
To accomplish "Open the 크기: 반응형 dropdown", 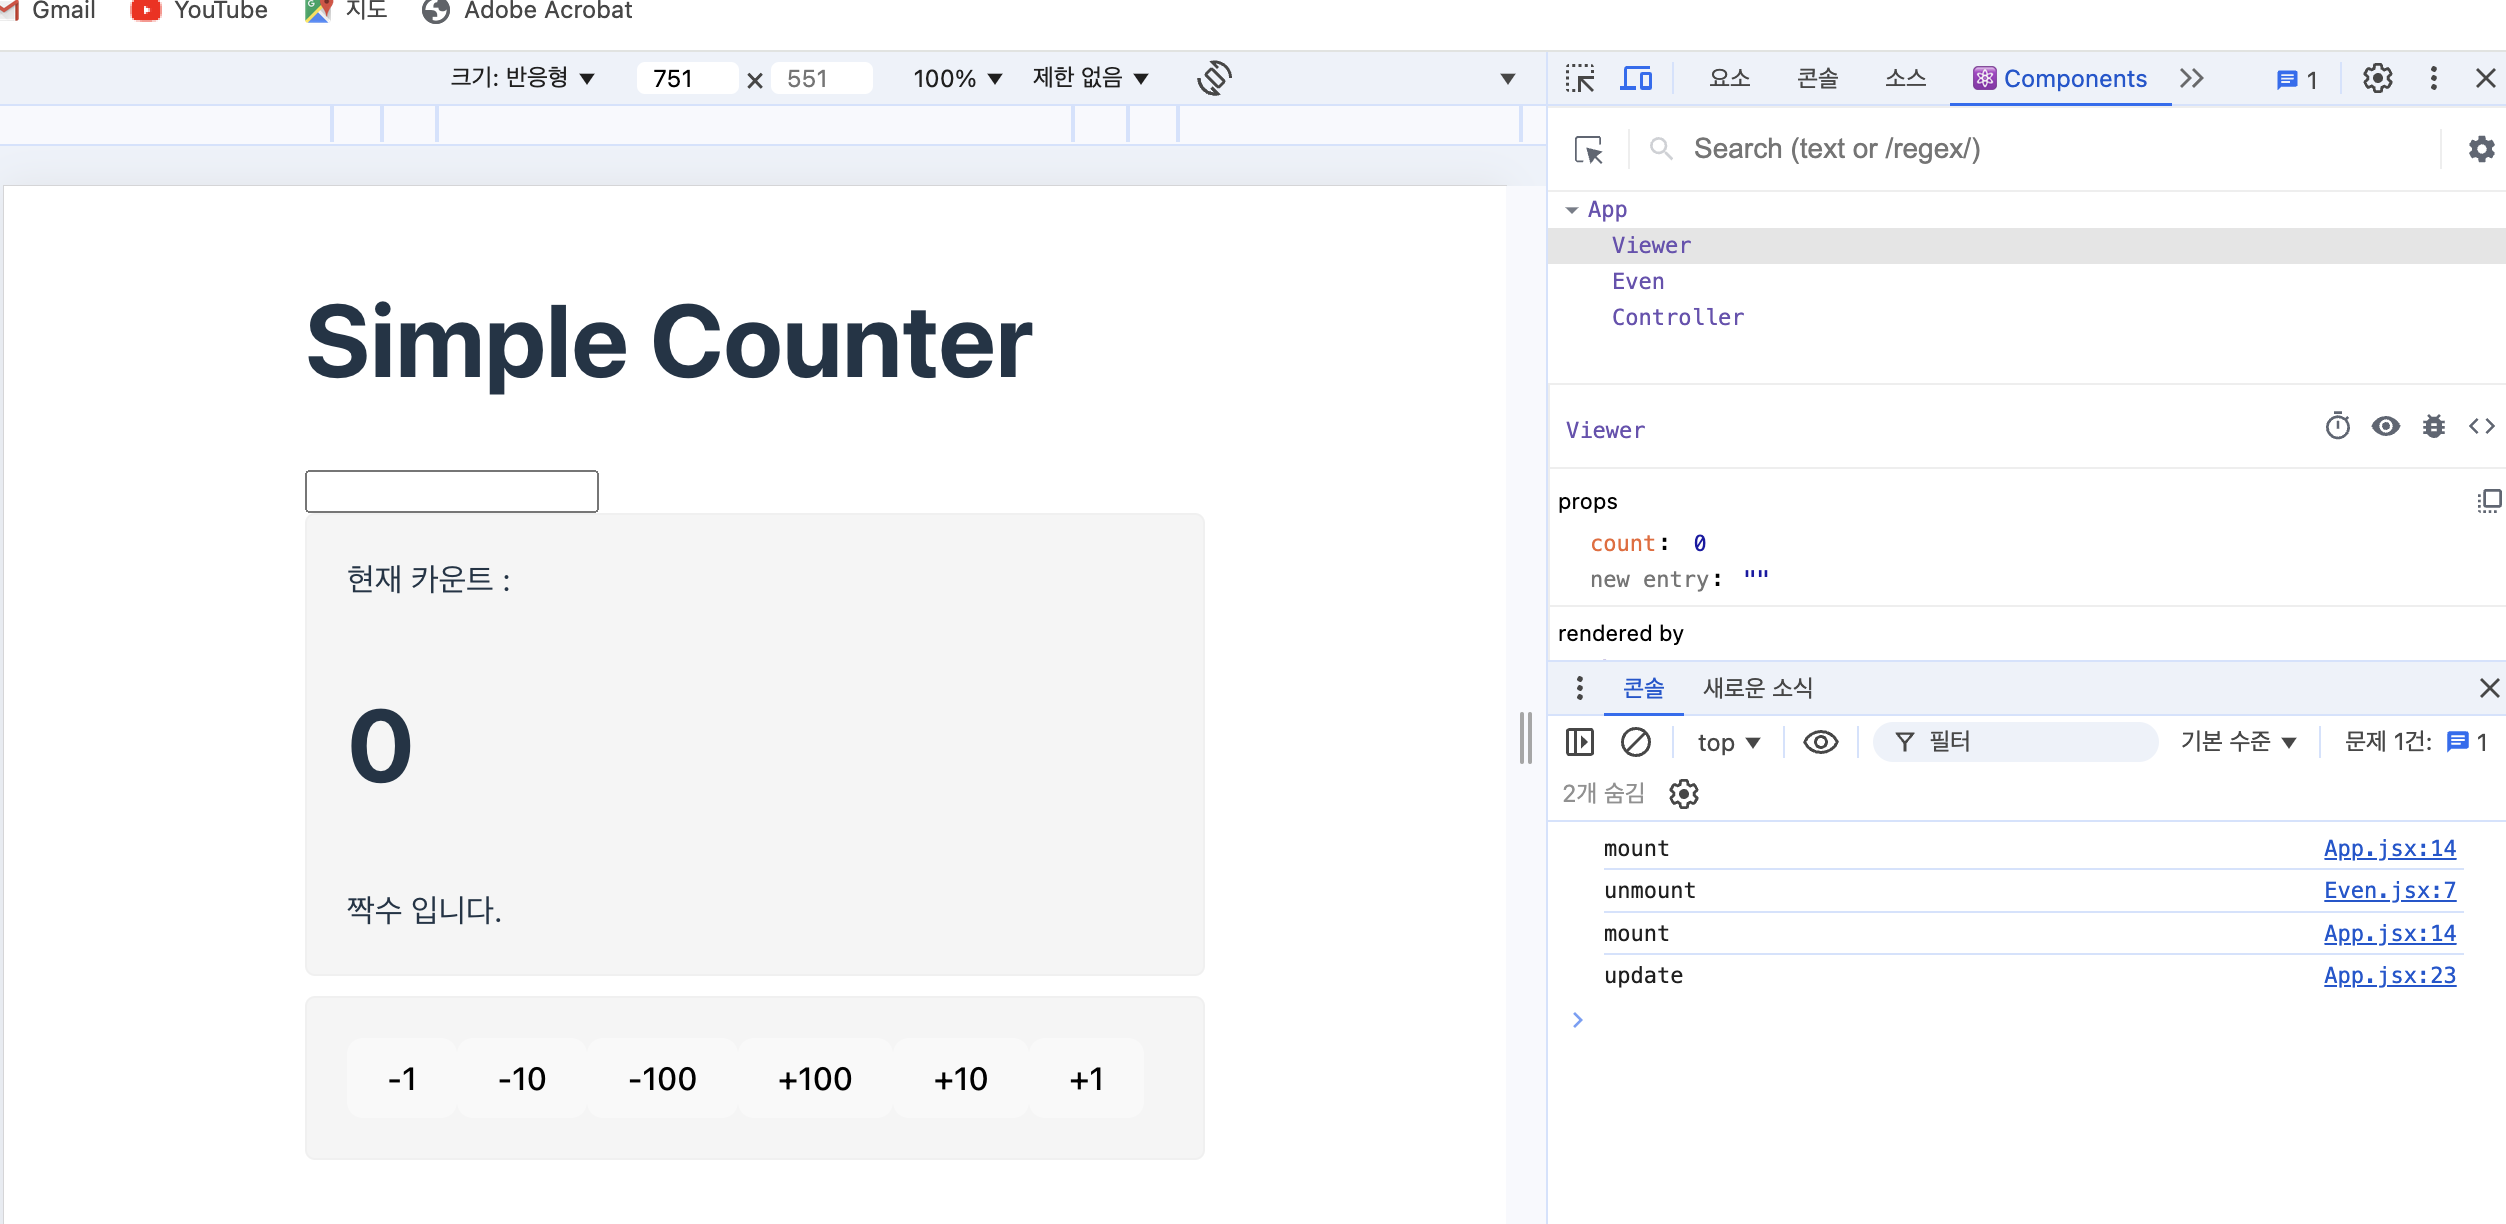I will pyautogui.click(x=523, y=78).
